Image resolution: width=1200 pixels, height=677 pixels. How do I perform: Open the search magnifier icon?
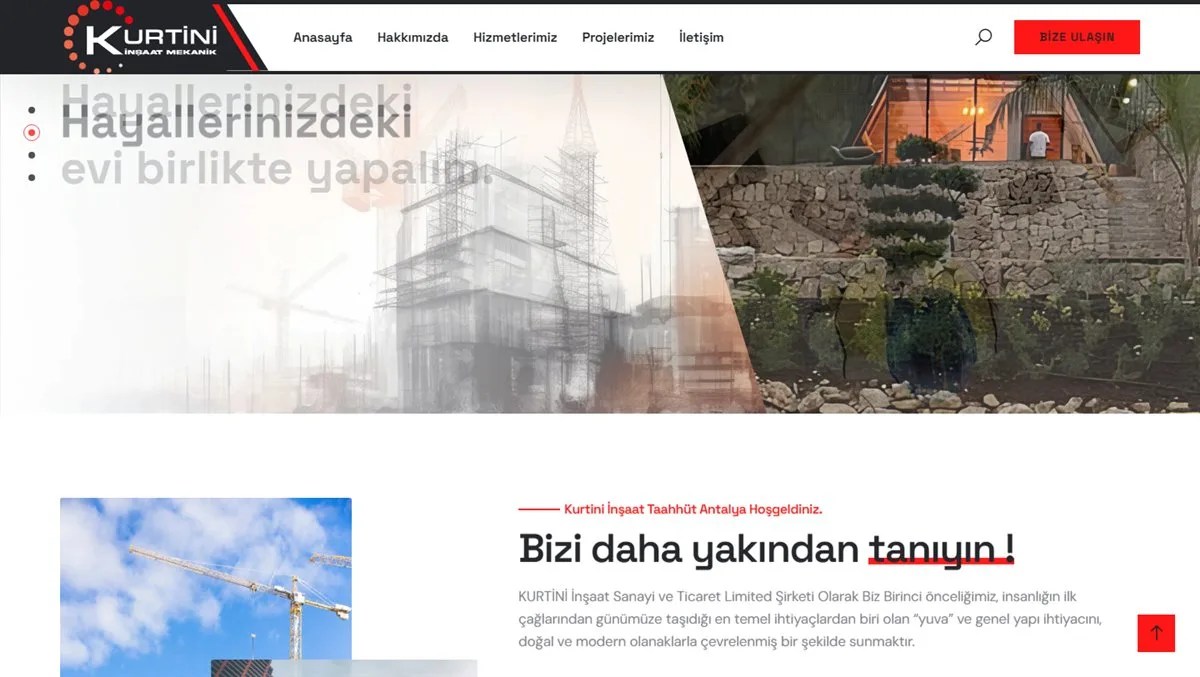point(984,37)
